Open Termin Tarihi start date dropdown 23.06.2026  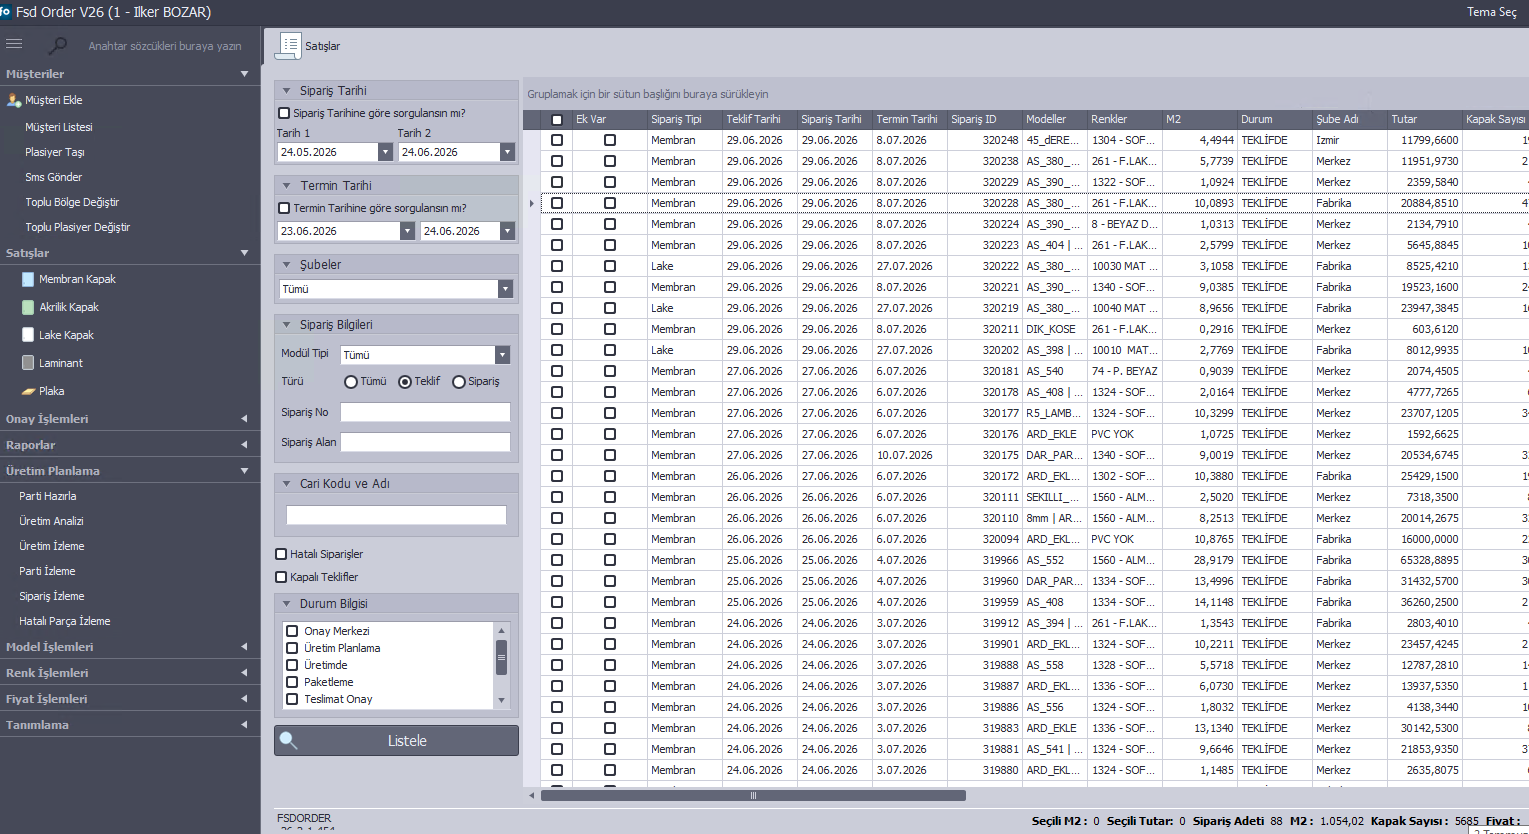click(407, 231)
